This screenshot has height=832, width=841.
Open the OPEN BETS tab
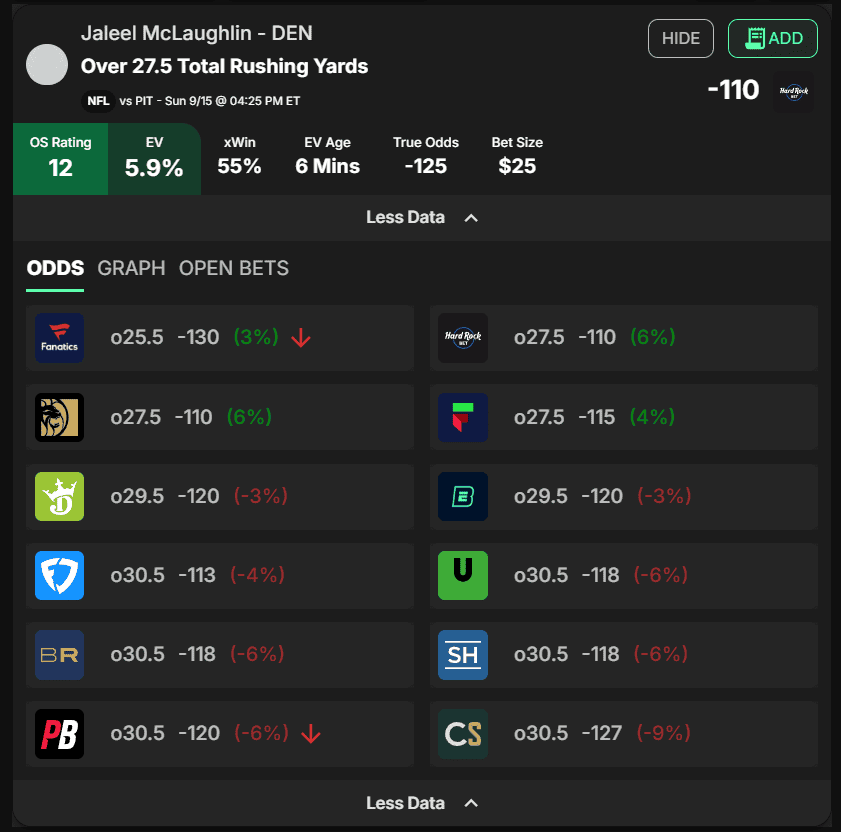click(x=233, y=268)
